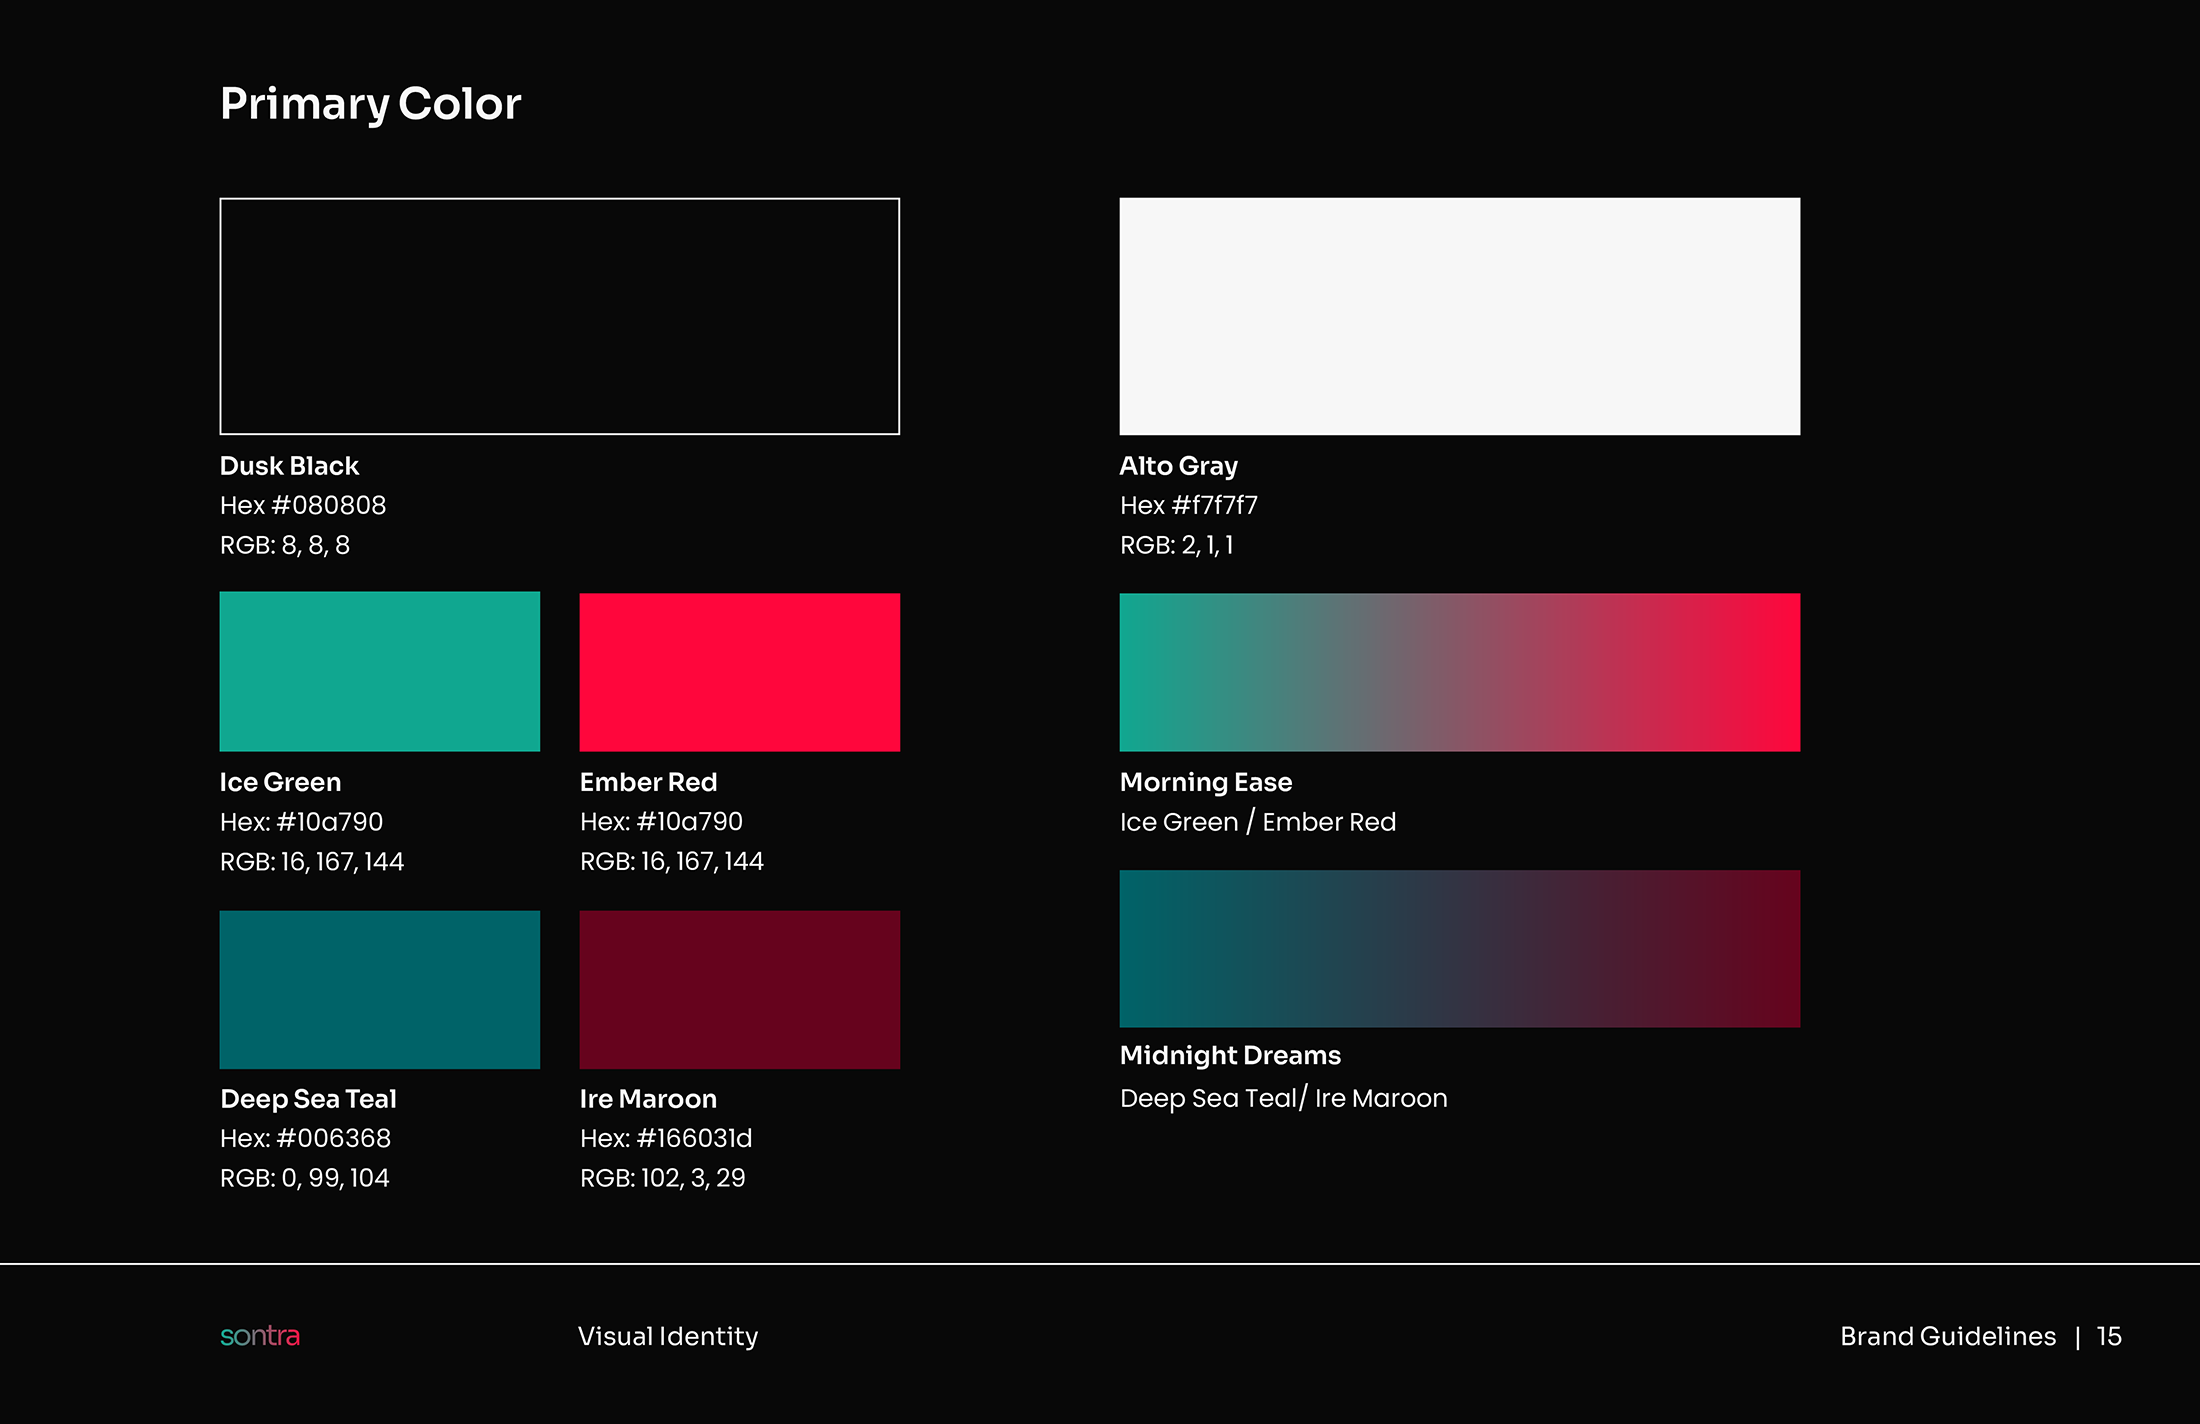
Task: Click page number 15
Action: pos(2109,1336)
